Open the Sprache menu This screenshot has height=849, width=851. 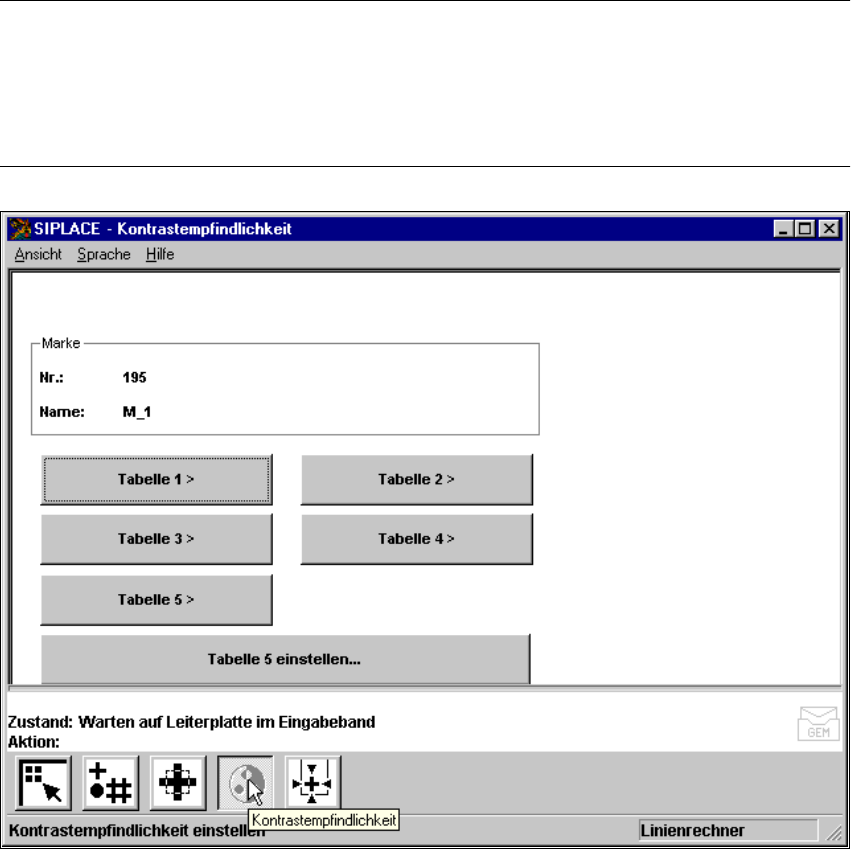coord(104,254)
